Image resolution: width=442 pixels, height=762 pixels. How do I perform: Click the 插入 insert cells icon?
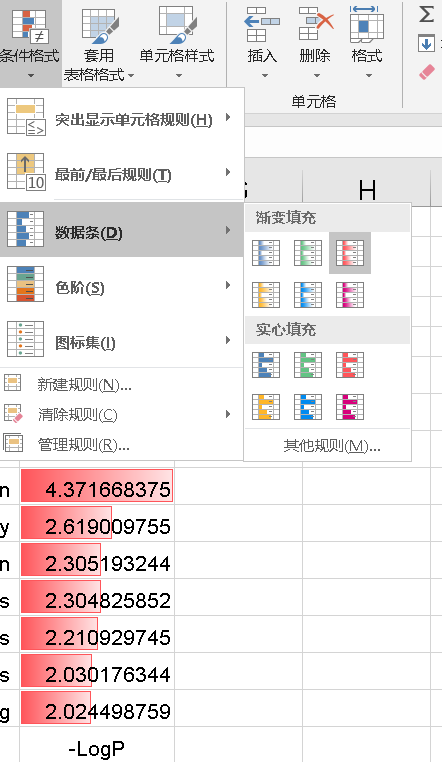pos(262,24)
